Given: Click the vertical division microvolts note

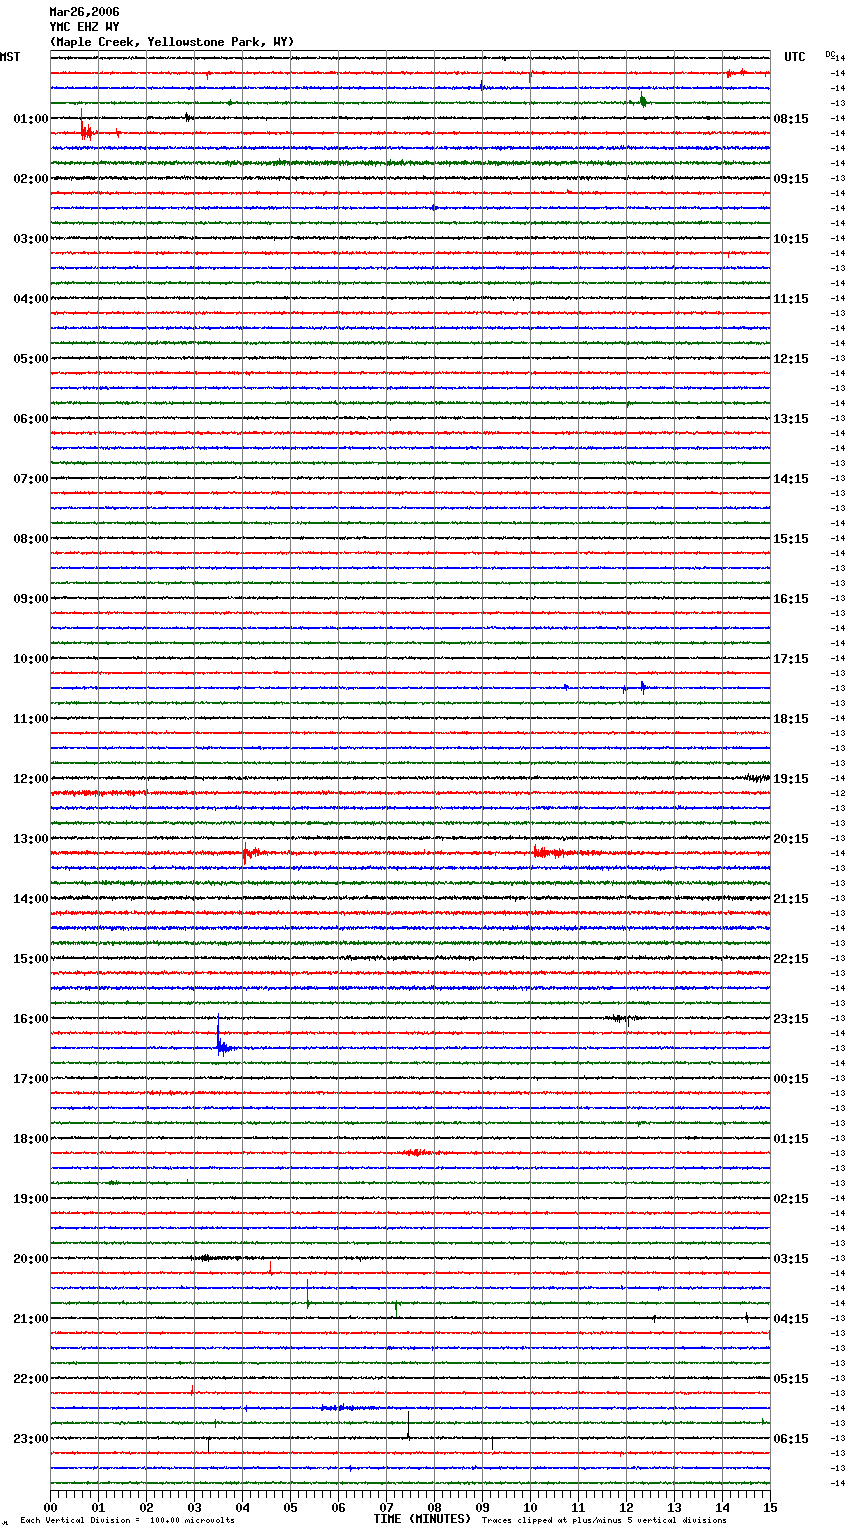Looking at the screenshot, I should tap(127, 1521).
